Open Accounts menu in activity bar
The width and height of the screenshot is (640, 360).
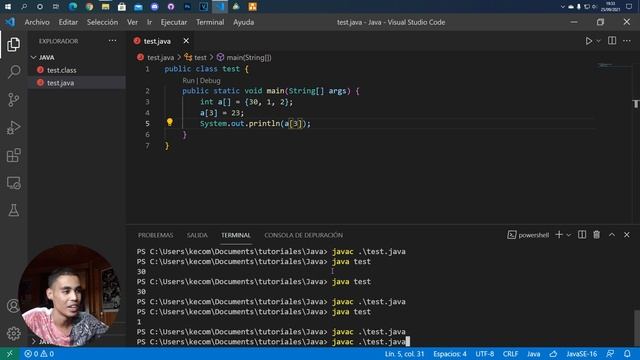(x=13, y=306)
